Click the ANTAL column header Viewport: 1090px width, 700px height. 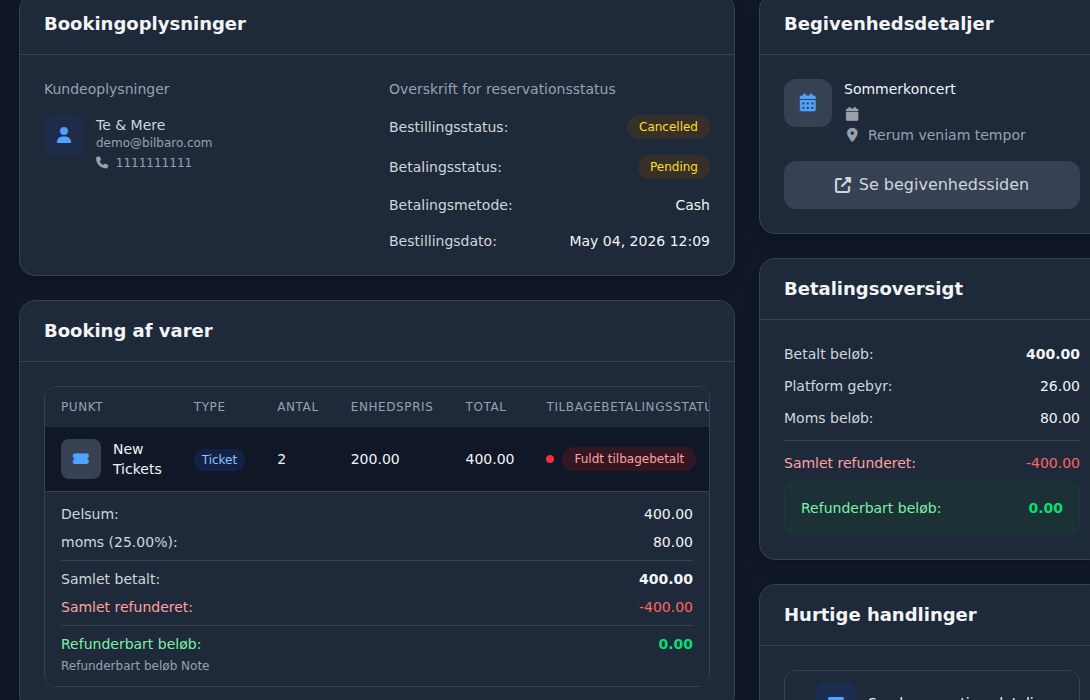tap(298, 407)
